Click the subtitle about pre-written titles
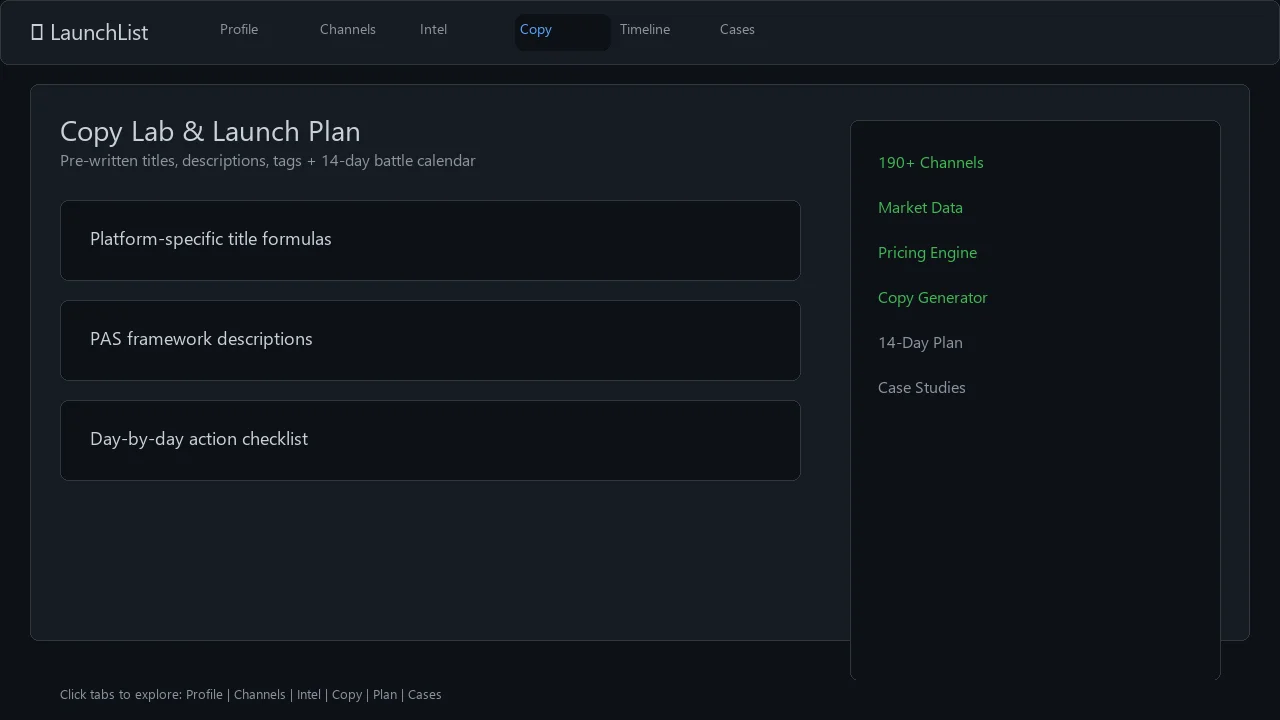1280x720 pixels. click(x=268, y=161)
